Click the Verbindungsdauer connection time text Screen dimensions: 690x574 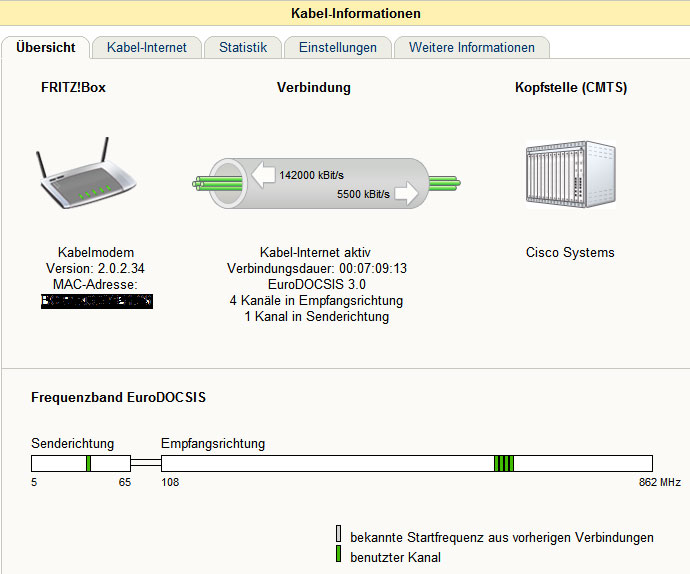coord(316,268)
